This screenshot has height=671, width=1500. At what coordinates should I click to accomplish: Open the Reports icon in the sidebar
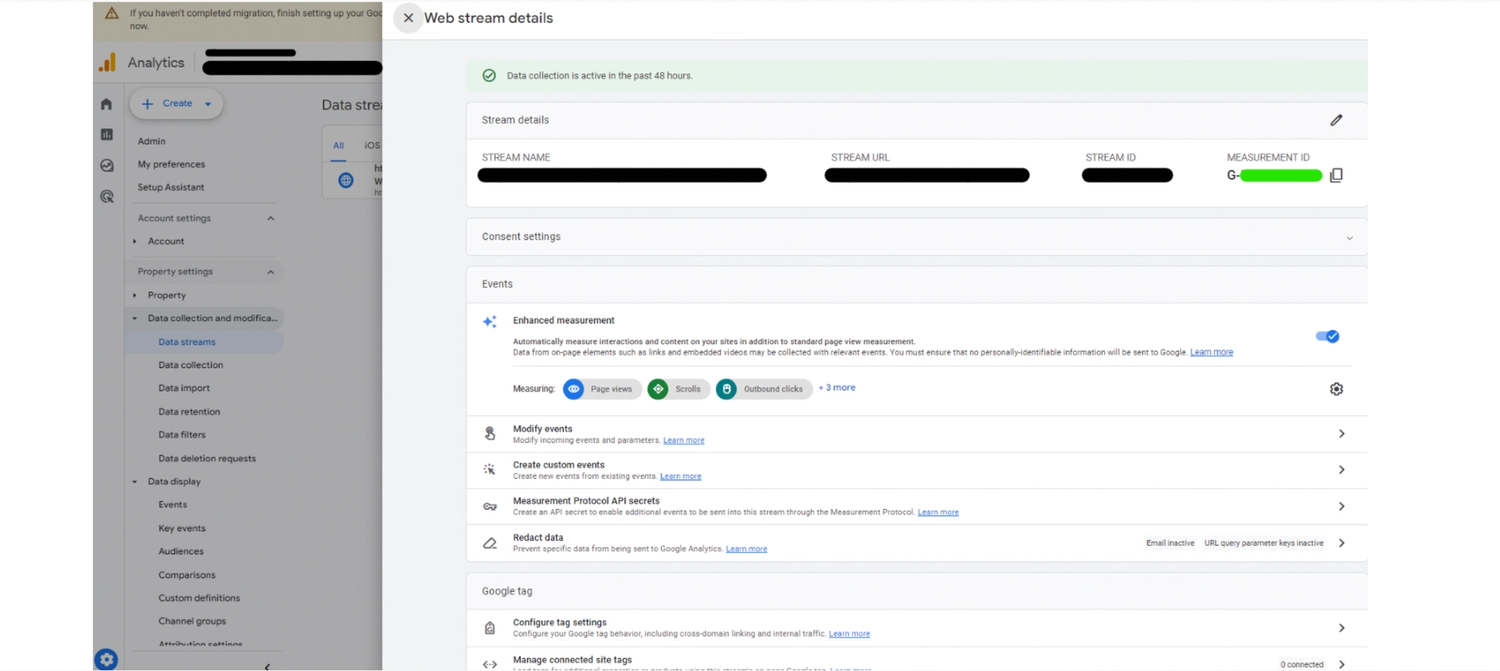click(x=106, y=133)
